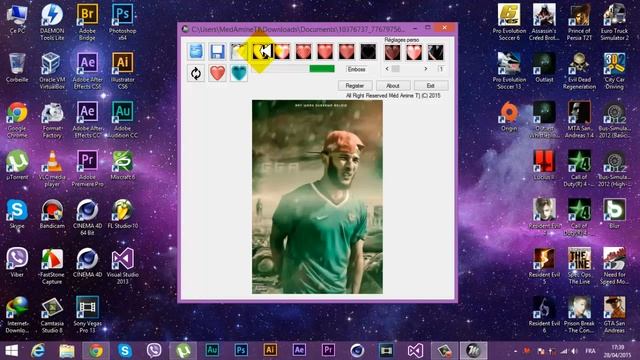640x360 pixels.
Task: Select the VLC media player desktop icon
Action: tap(52, 169)
